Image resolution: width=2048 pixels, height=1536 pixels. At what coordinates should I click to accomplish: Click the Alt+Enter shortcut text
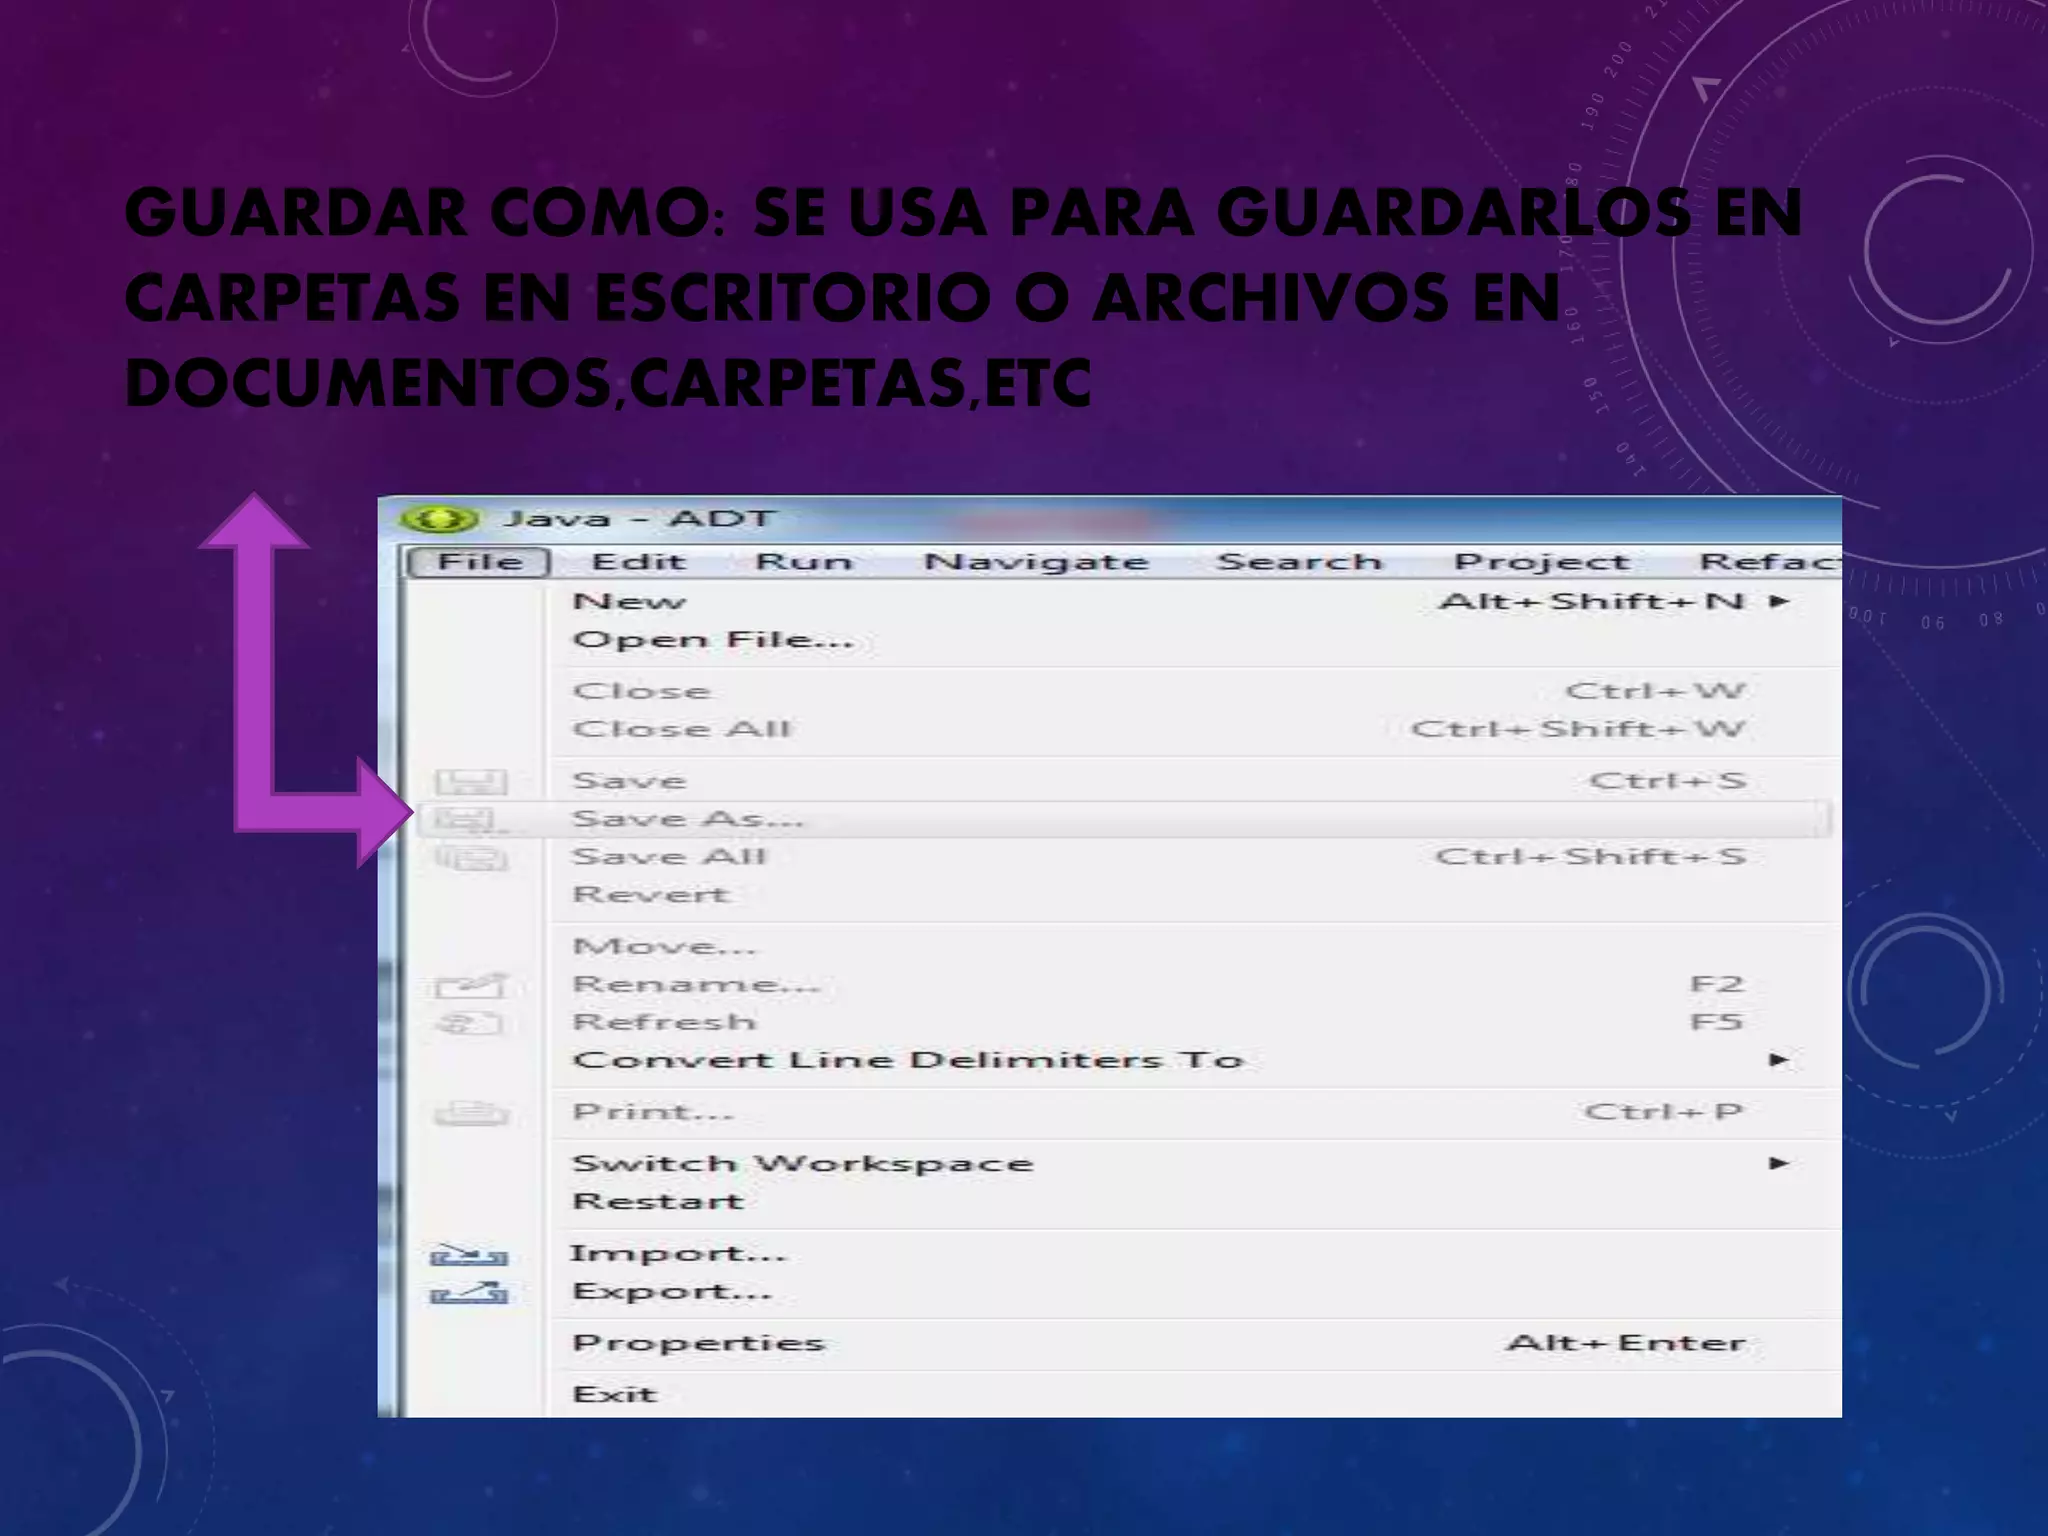pyautogui.click(x=1626, y=1343)
